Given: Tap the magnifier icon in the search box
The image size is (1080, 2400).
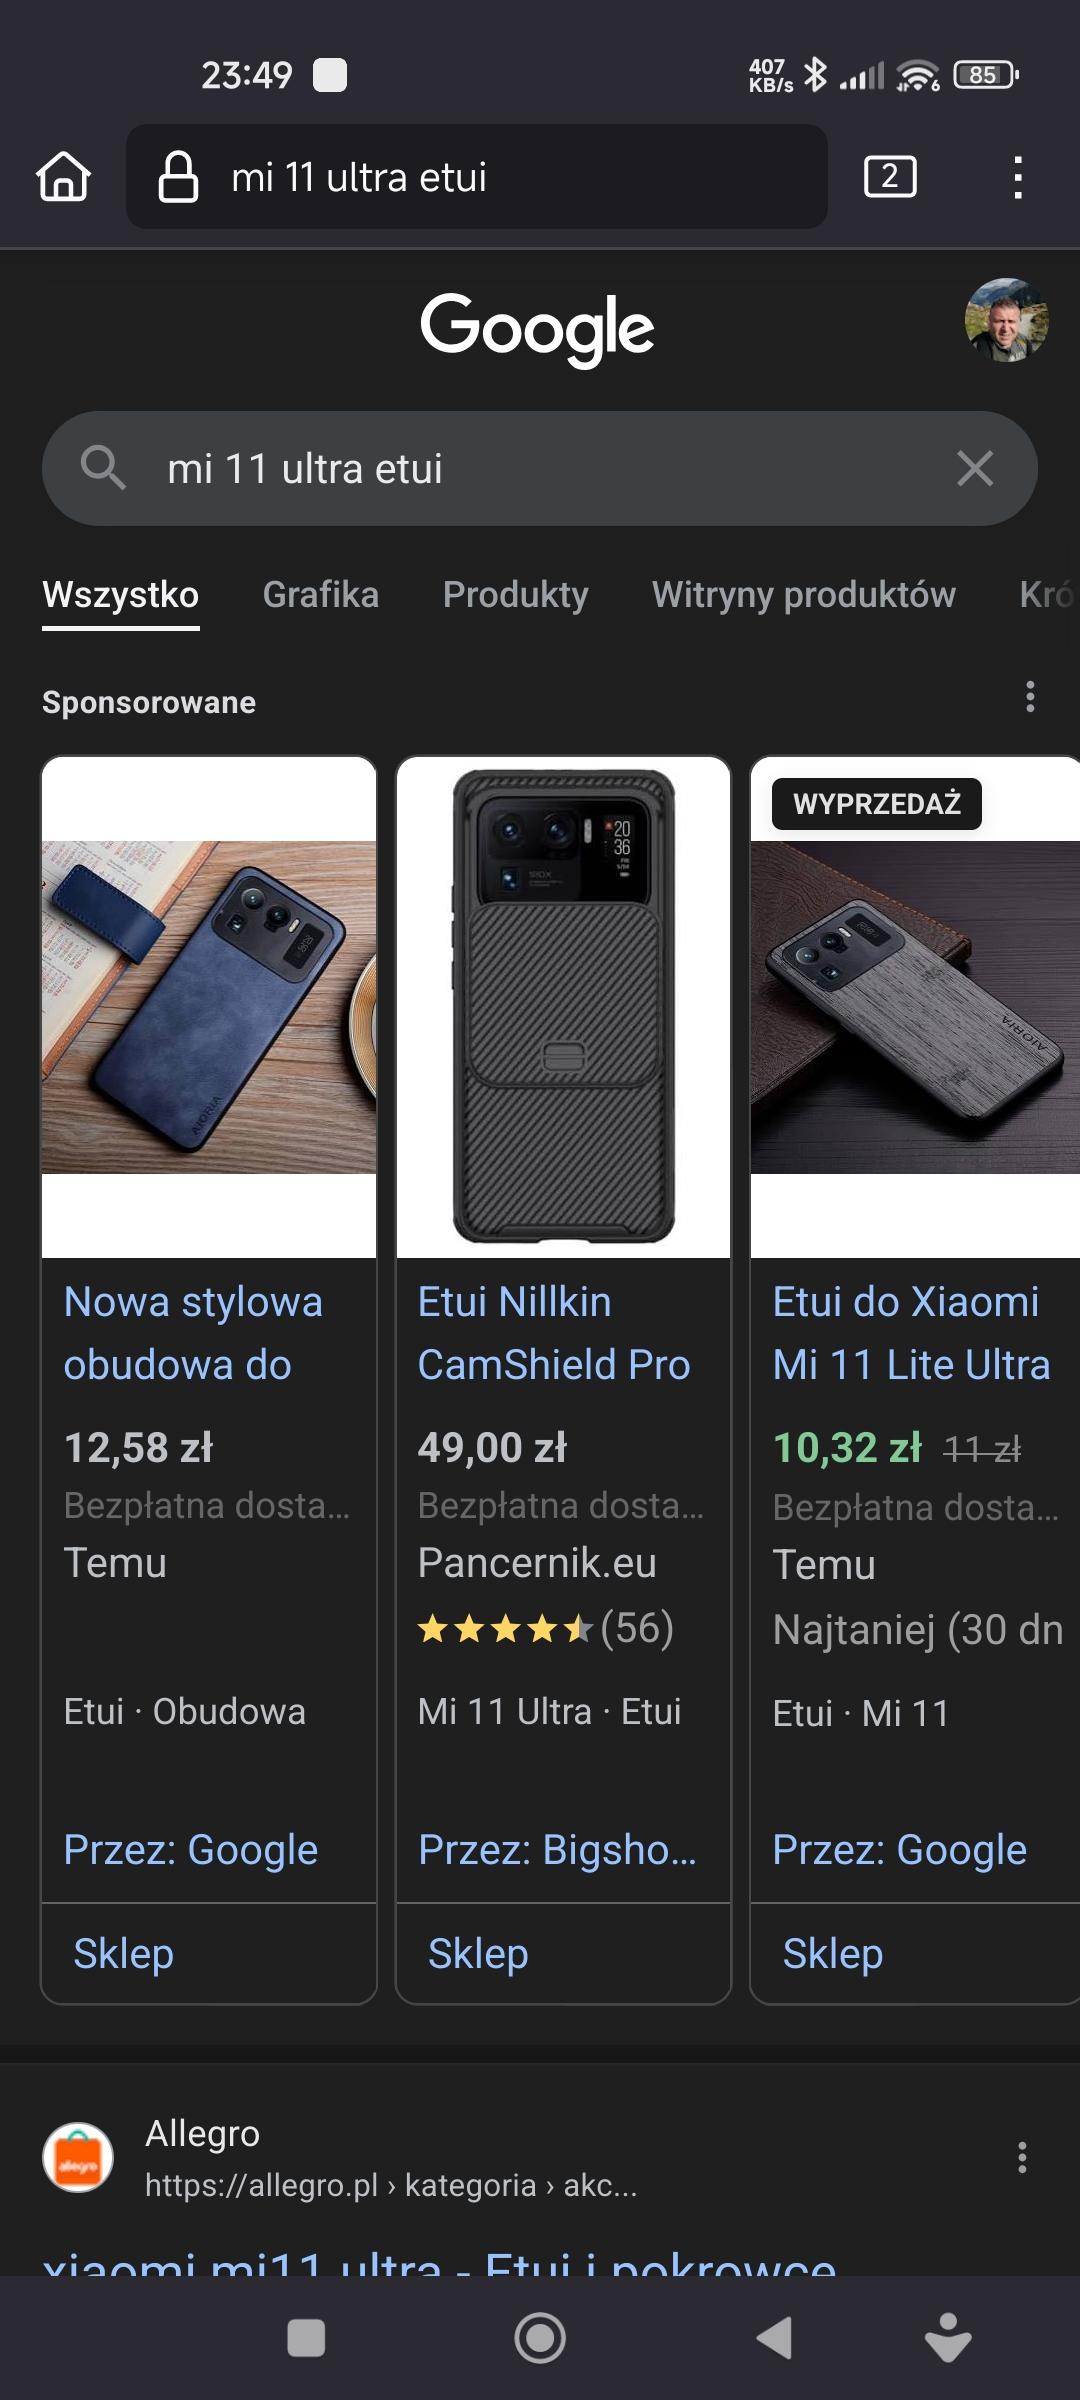Looking at the screenshot, I should 103,468.
